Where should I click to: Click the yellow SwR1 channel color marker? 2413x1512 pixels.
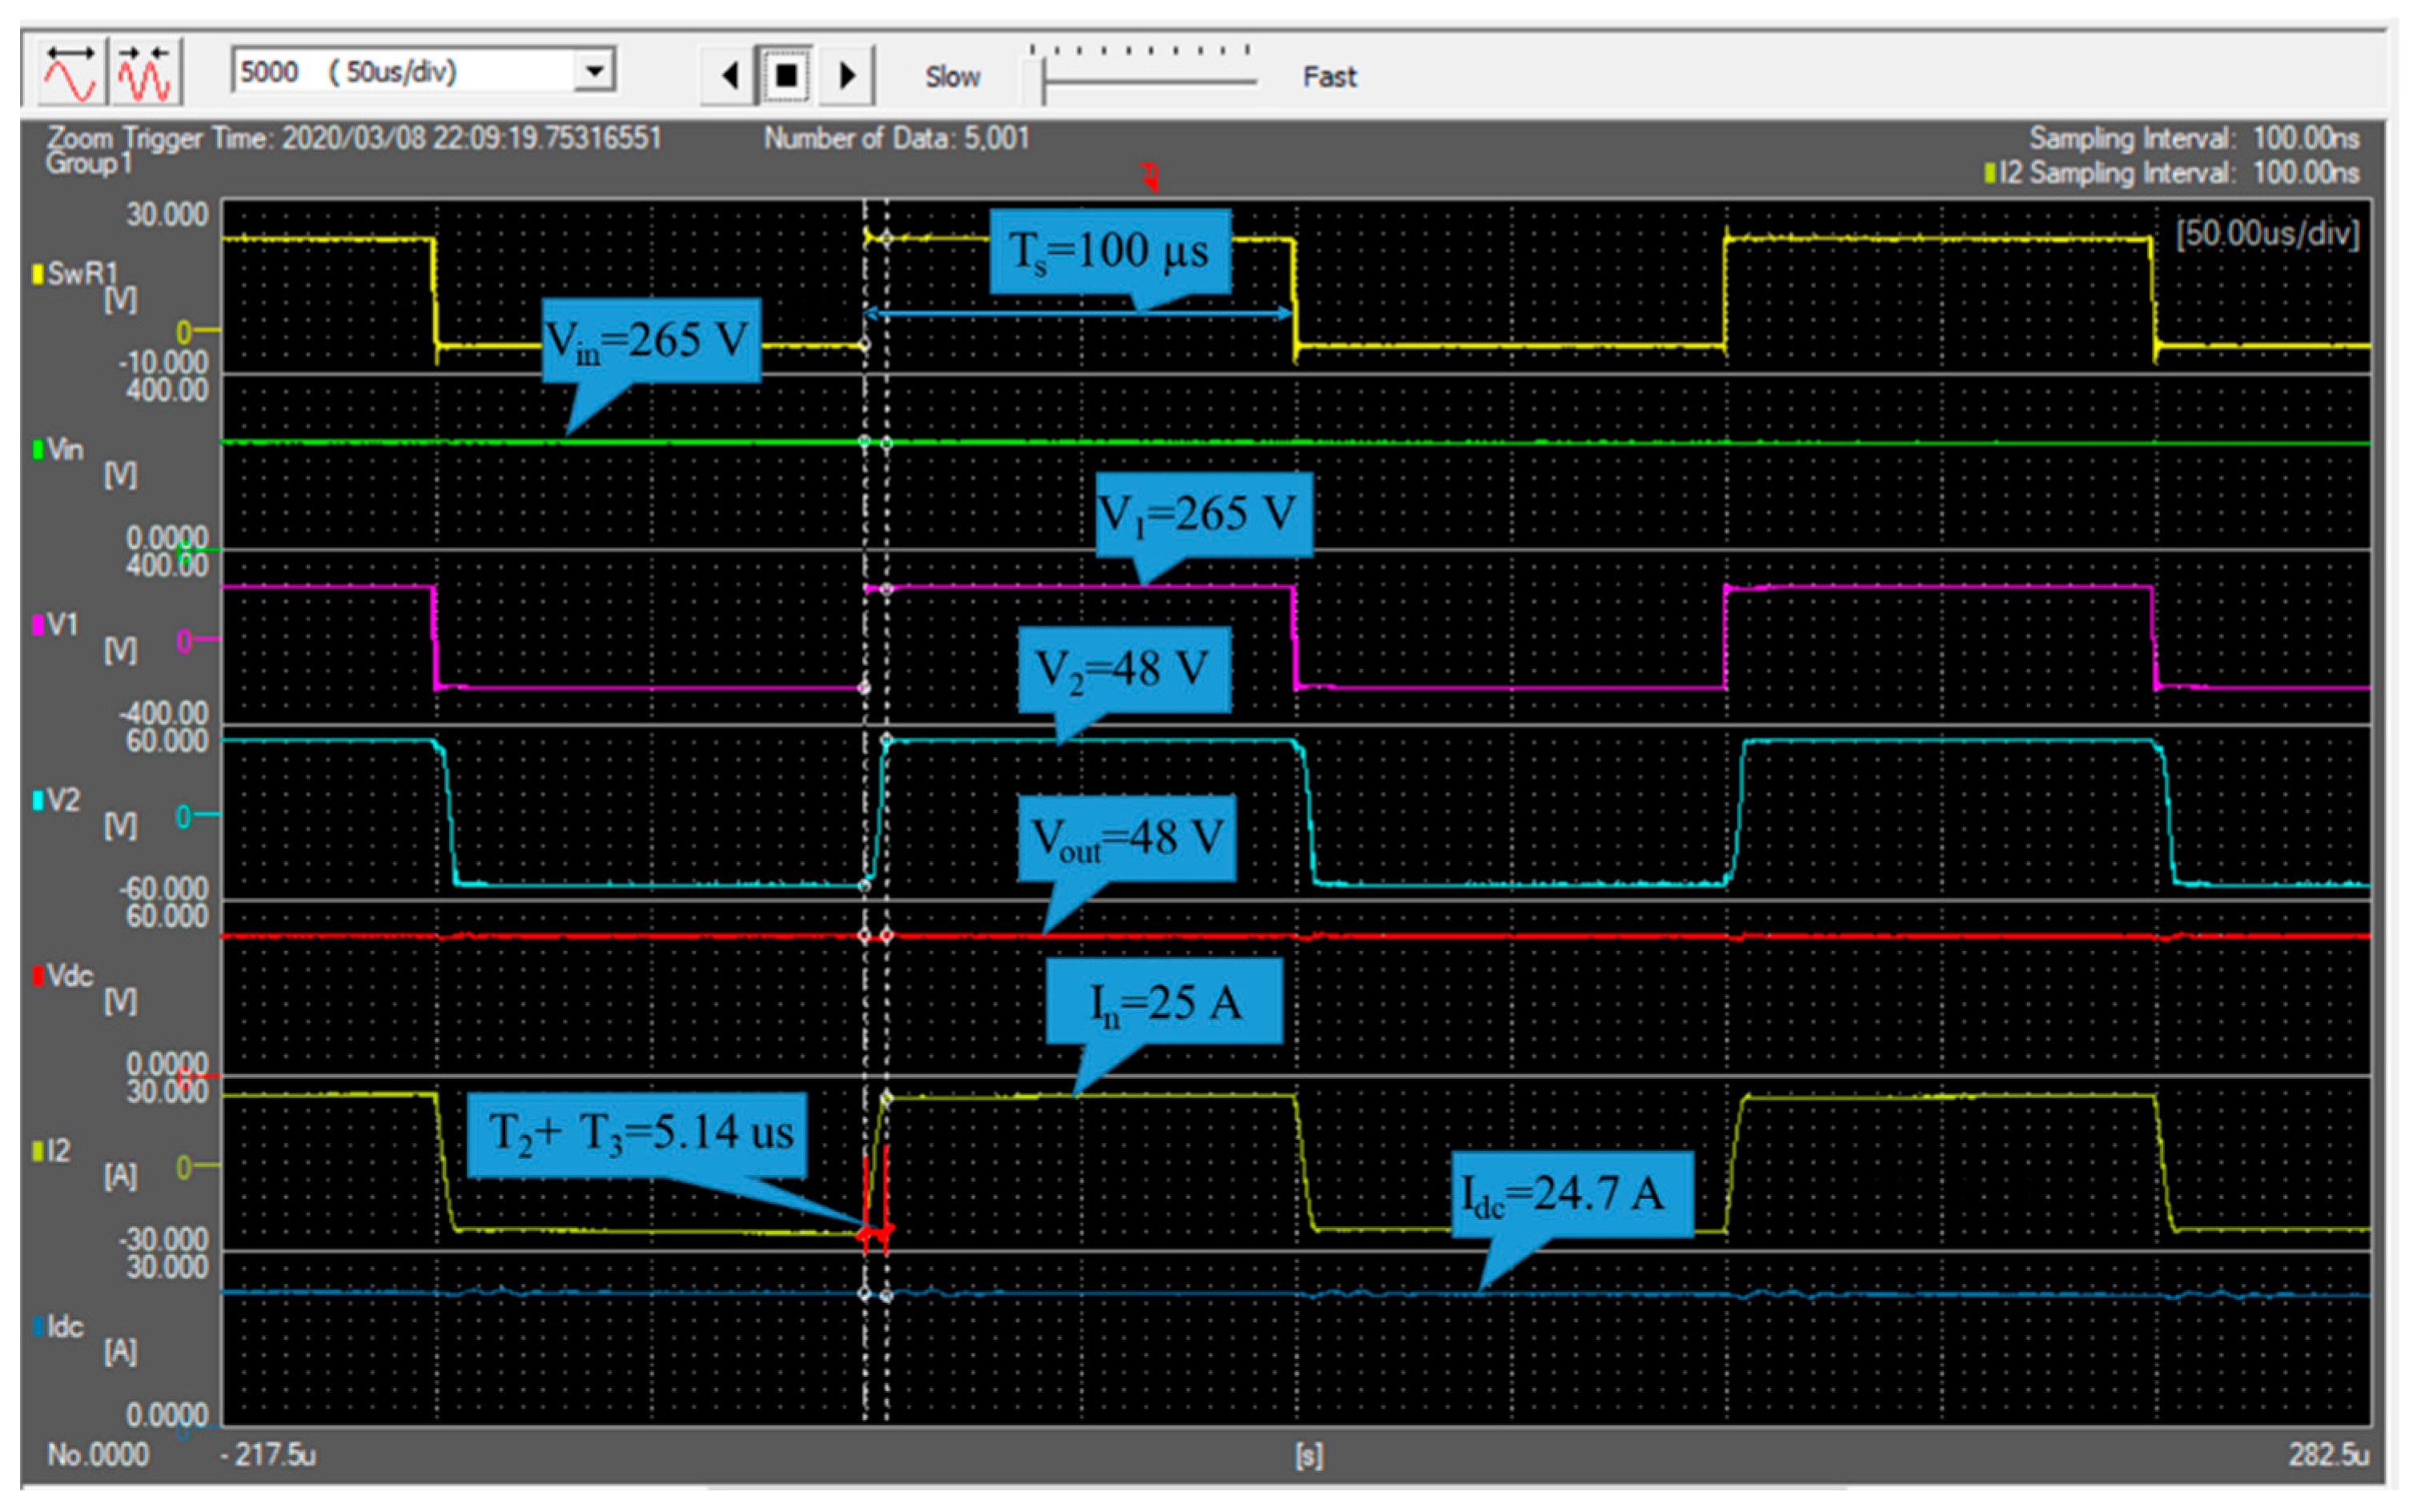[x=38, y=274]
